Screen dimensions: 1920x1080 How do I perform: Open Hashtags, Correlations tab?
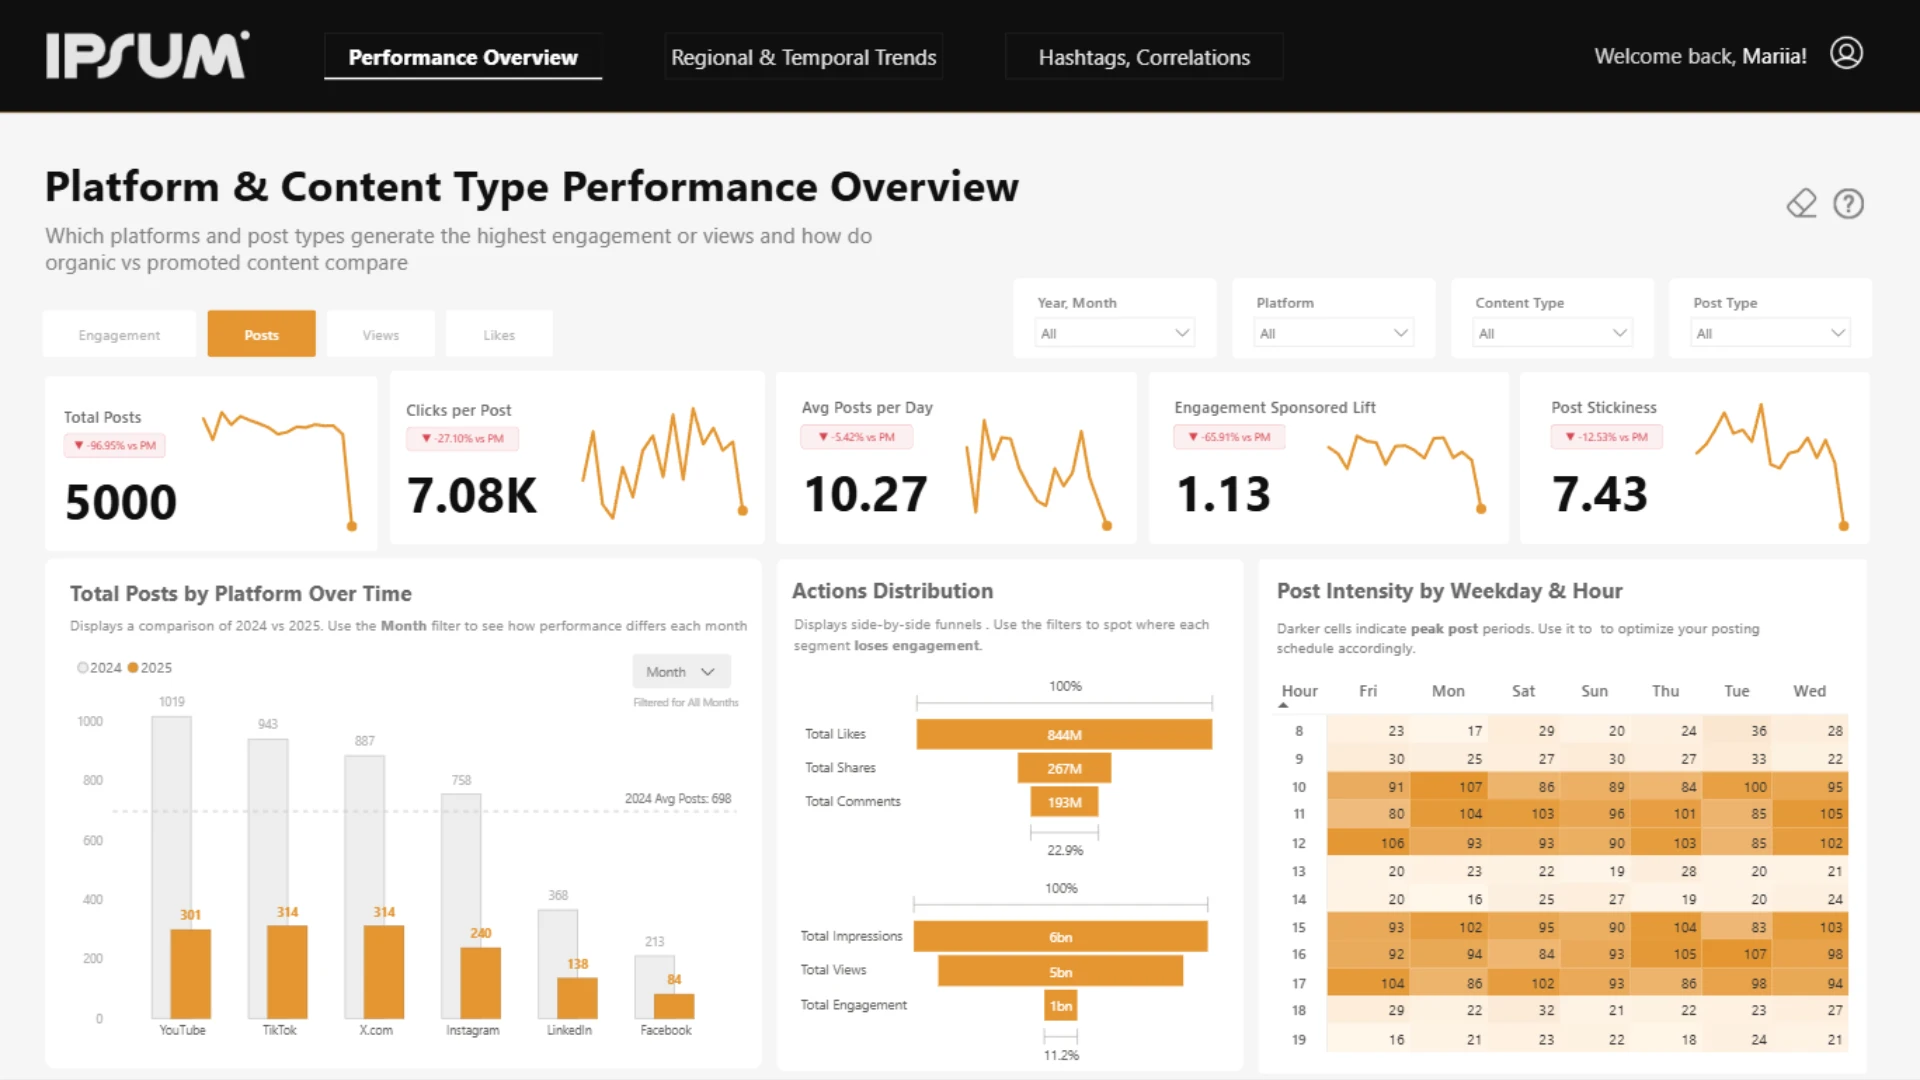click(1143, 58)
